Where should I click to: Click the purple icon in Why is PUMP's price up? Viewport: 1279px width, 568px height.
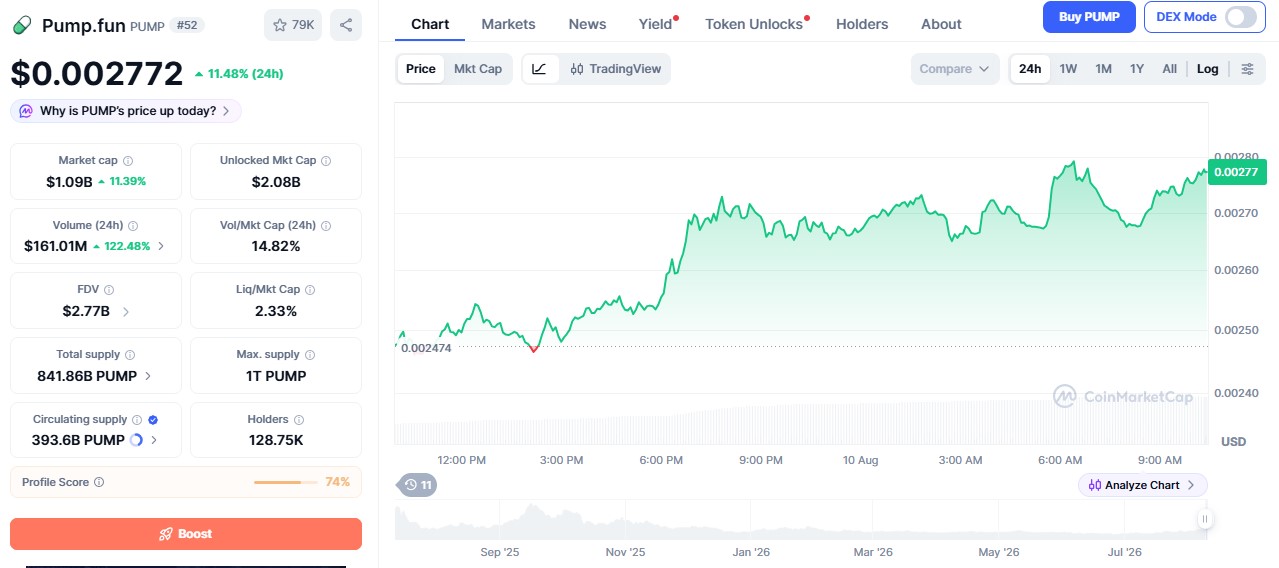tap(26, 111)
